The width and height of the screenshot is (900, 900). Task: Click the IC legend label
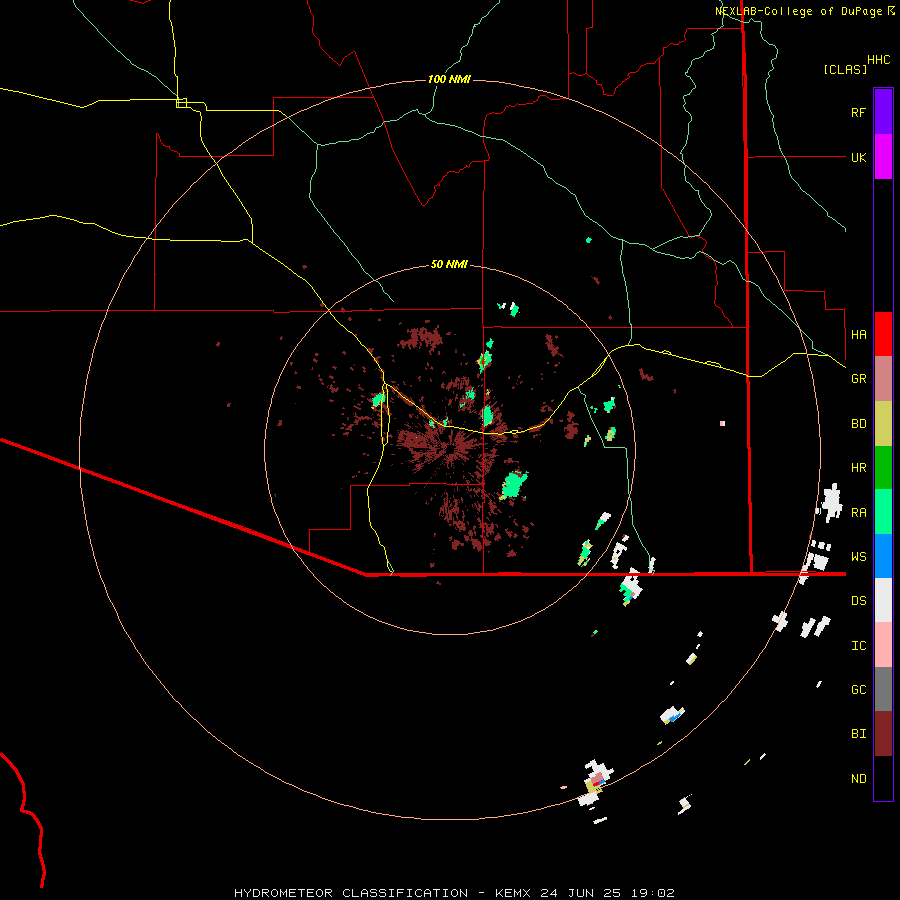858,645
